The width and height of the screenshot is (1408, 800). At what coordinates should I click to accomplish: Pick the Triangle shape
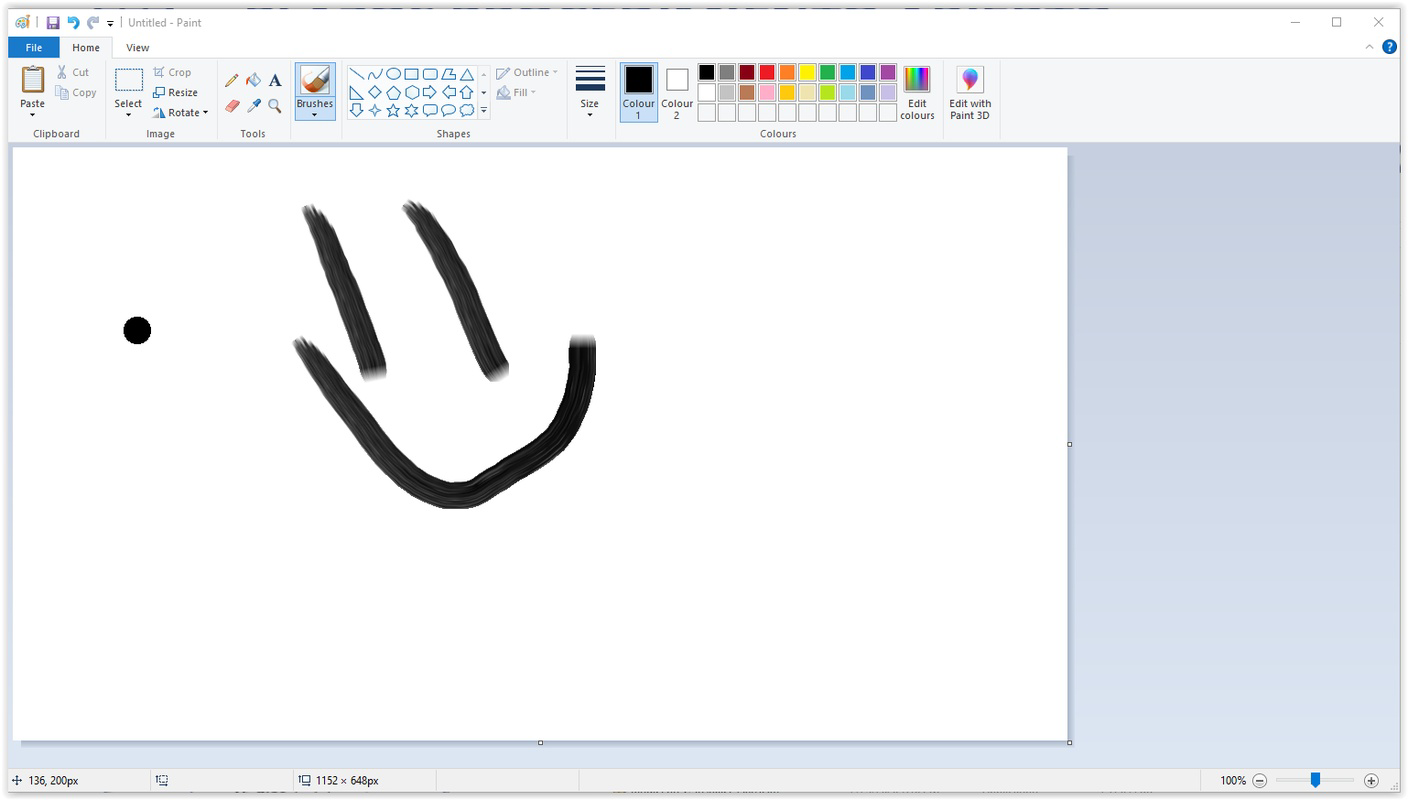(x=466, y=74)
